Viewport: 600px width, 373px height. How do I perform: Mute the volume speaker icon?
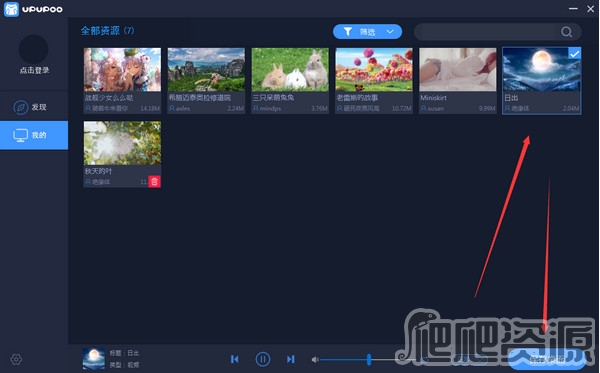click(315, 360)
